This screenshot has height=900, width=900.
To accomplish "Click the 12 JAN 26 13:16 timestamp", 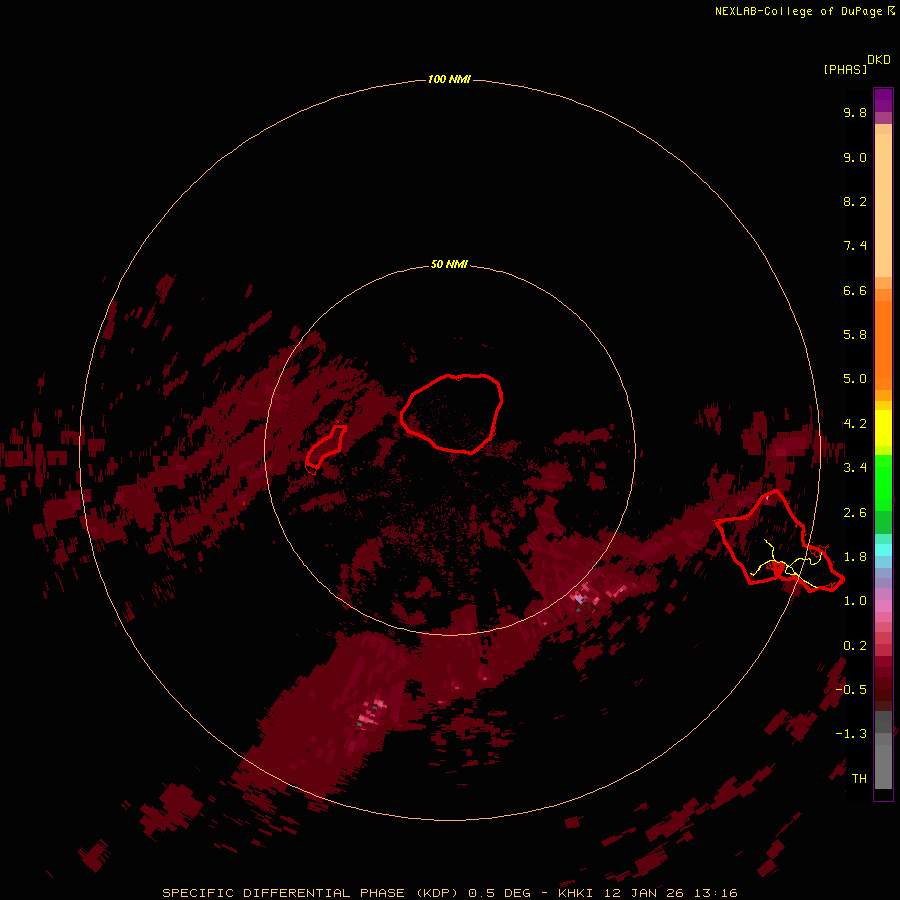I will coord(670,893).
